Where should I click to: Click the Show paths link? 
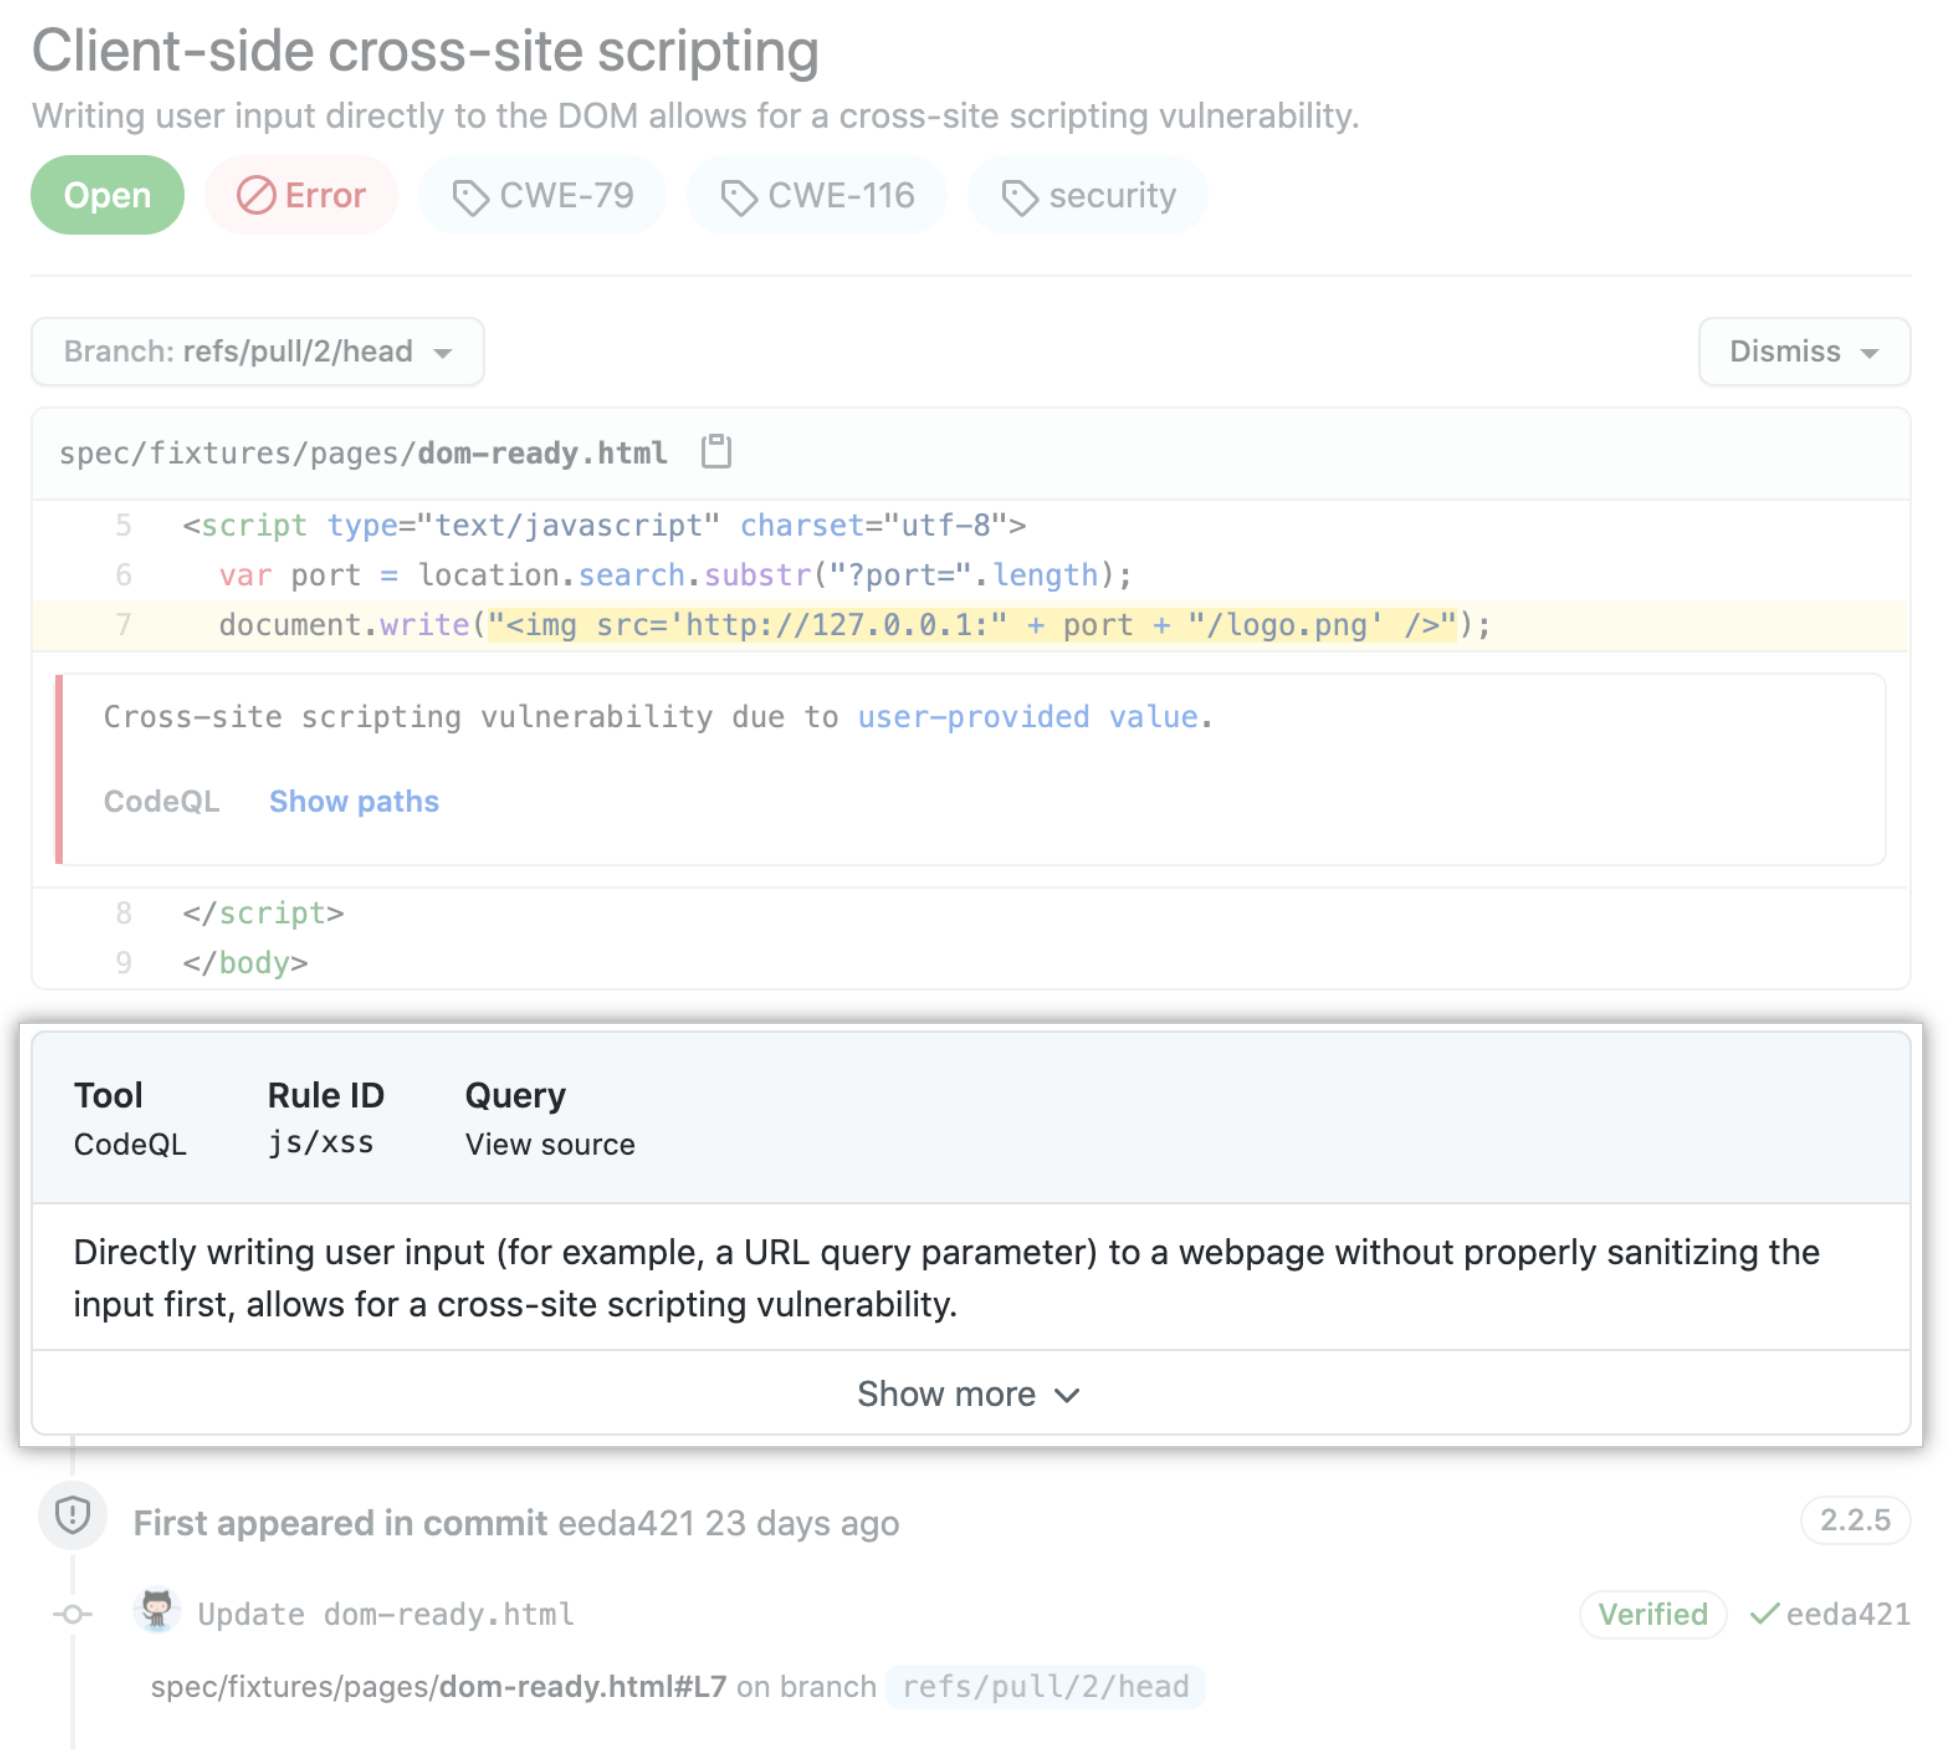[353, 801]
